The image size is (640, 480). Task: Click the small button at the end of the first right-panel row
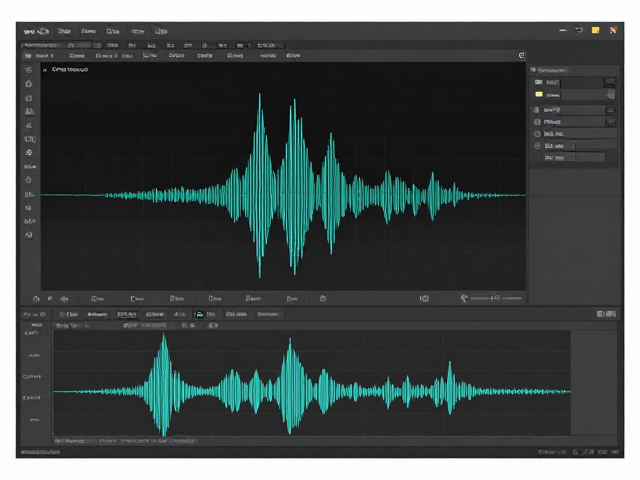click(610, 83)
